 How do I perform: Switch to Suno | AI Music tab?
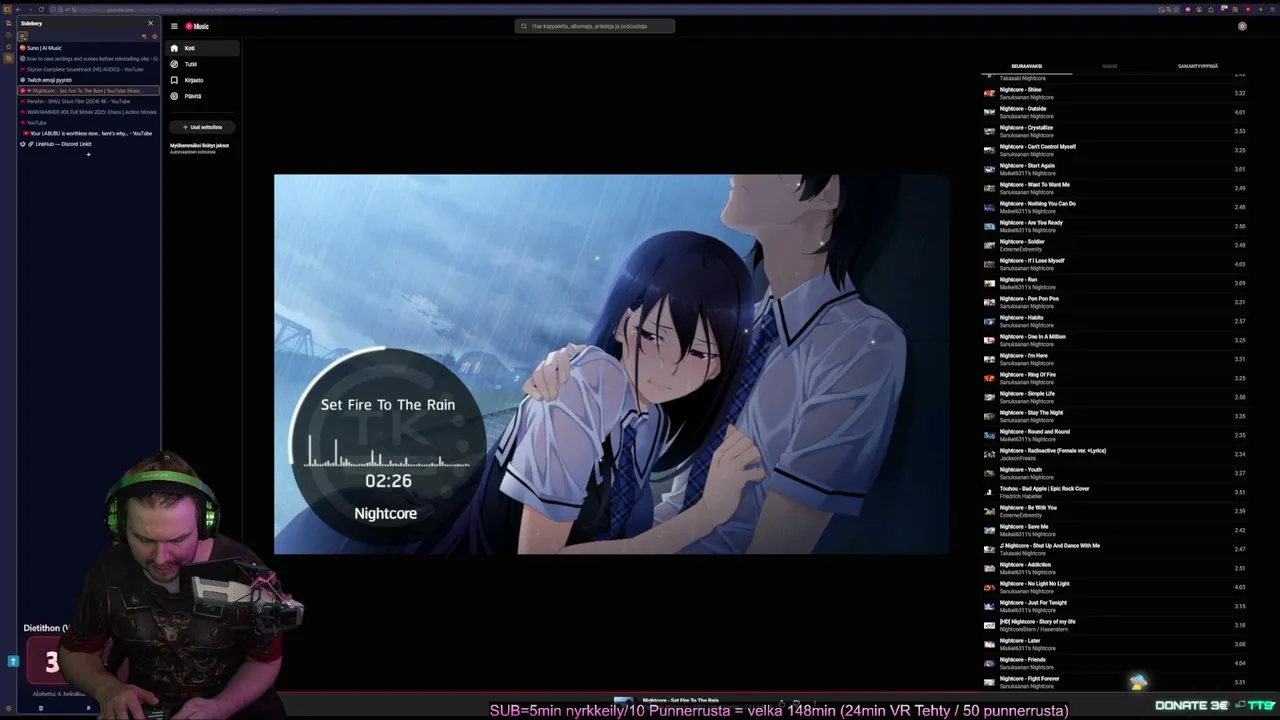pos(88,48)
